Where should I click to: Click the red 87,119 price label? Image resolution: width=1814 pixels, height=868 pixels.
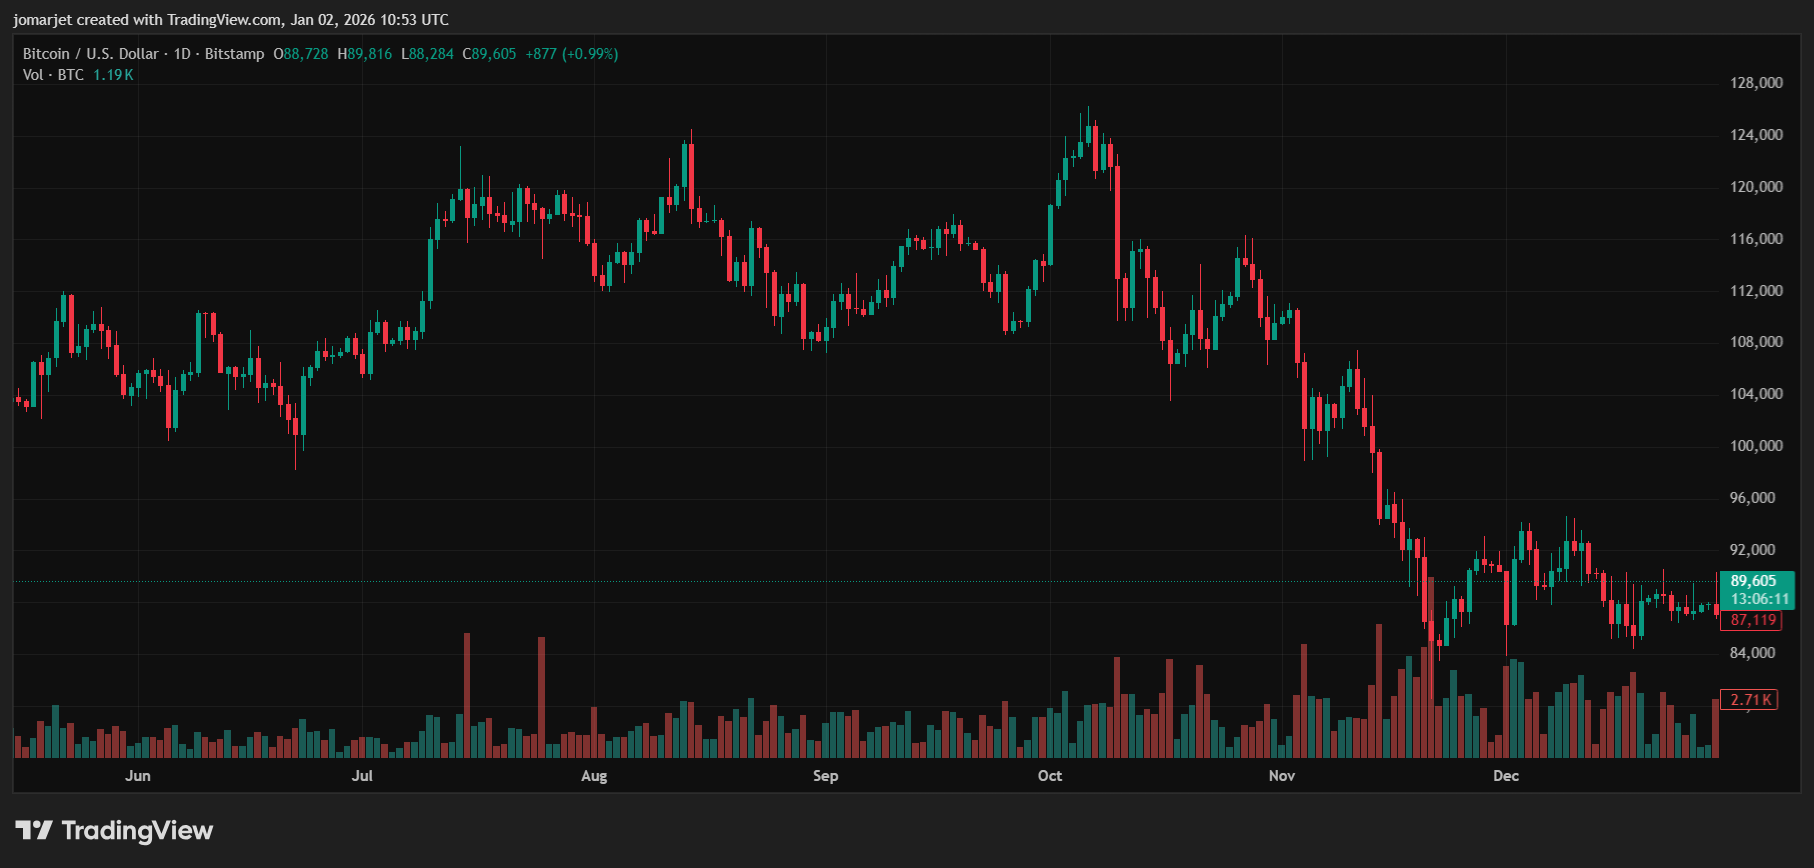coord(1753,620)
